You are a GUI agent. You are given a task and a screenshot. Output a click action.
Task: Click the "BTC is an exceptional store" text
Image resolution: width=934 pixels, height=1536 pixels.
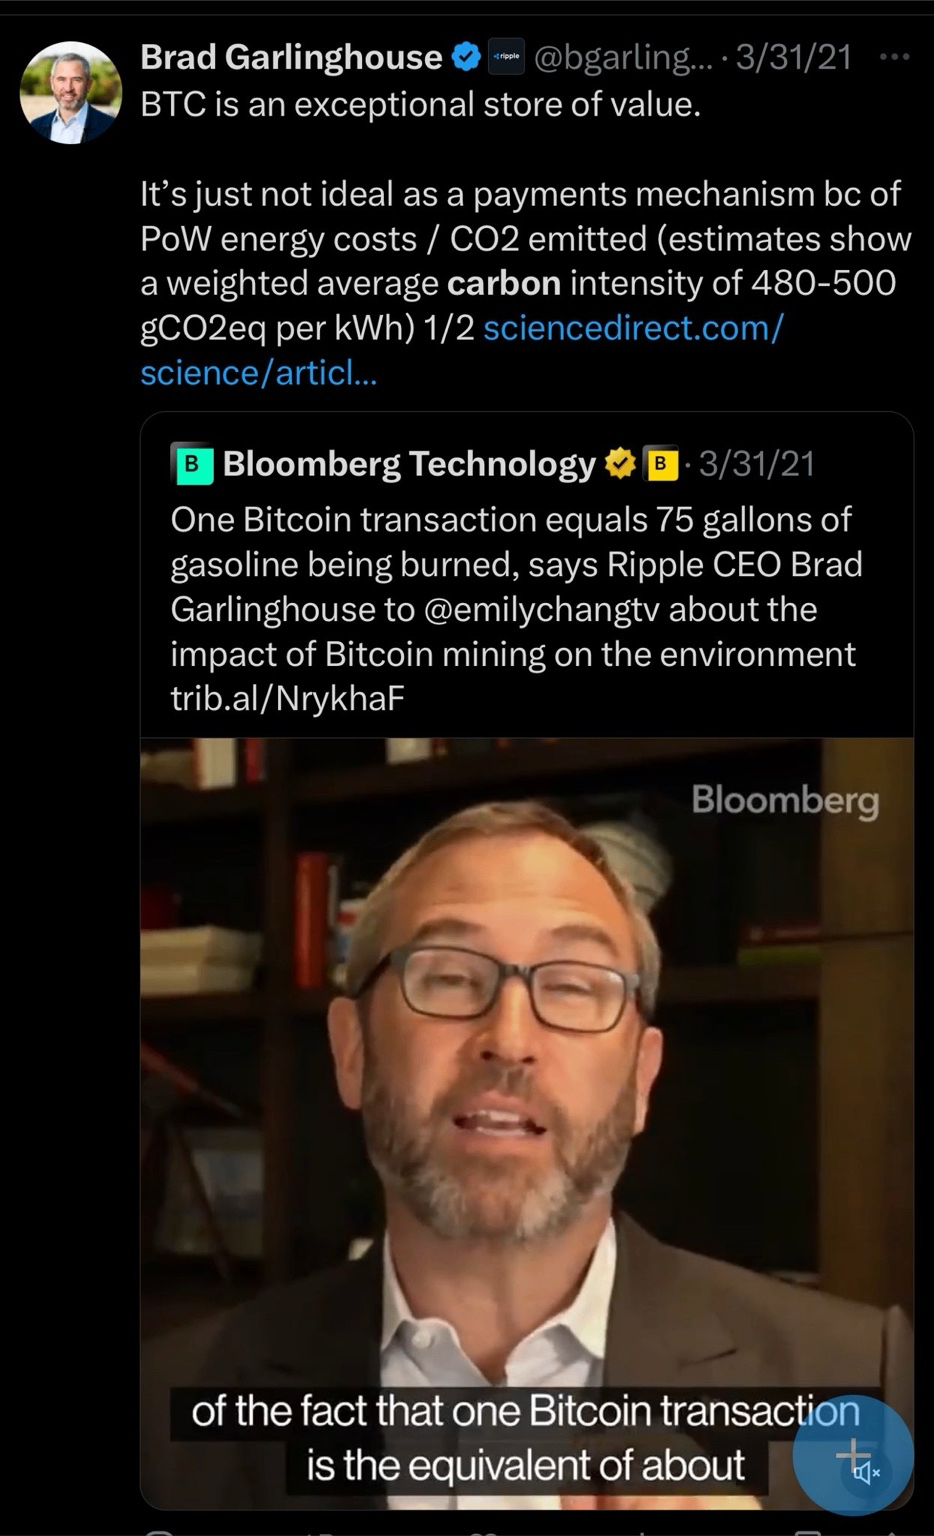tap(420, 104)
